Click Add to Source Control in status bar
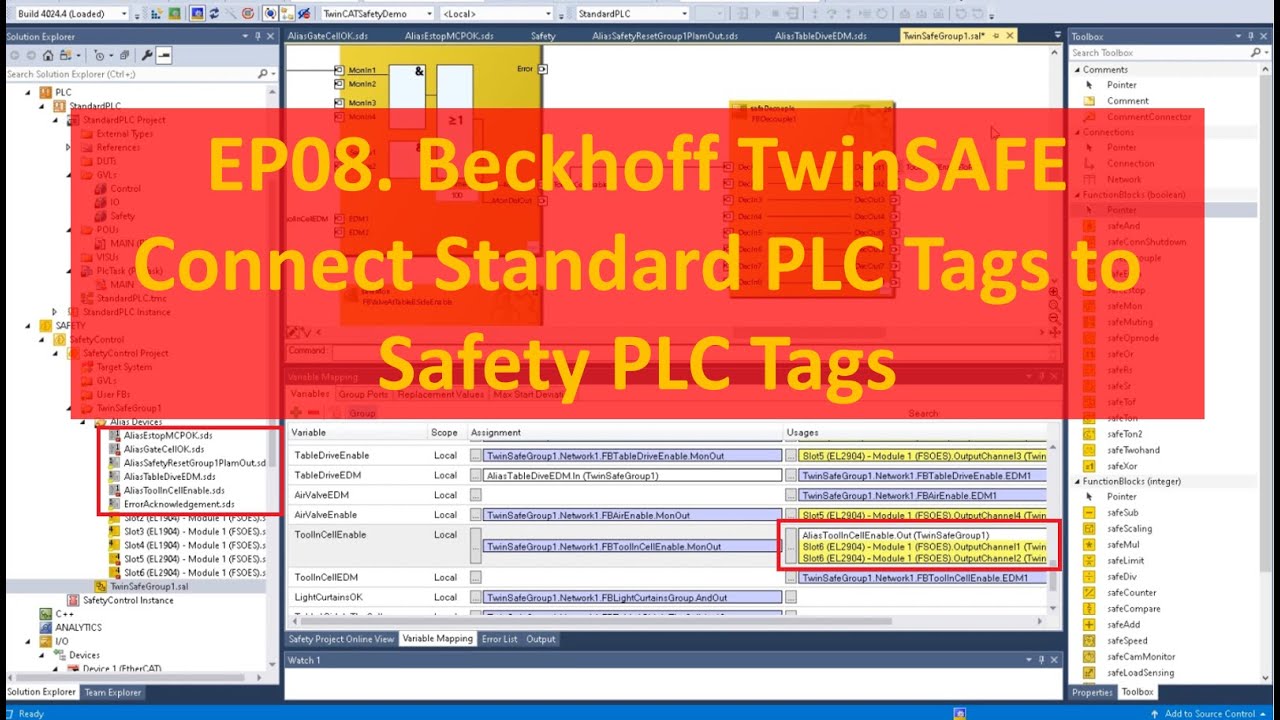The height and width of the screenshot is (720, 1280). [x=1209, y=713]
